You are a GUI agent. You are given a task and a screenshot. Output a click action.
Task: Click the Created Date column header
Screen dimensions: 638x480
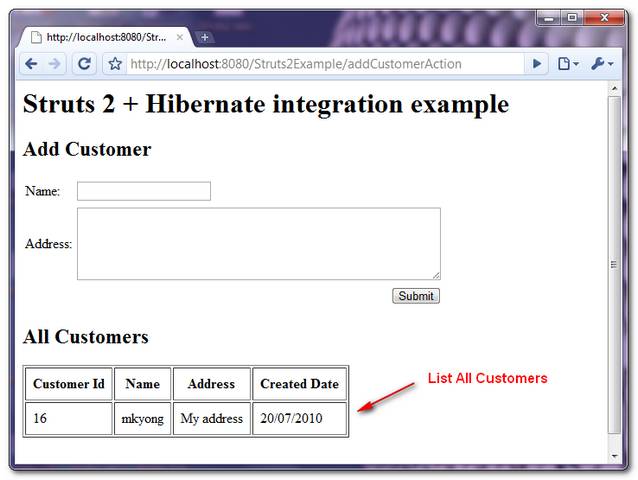pos(299,384)
